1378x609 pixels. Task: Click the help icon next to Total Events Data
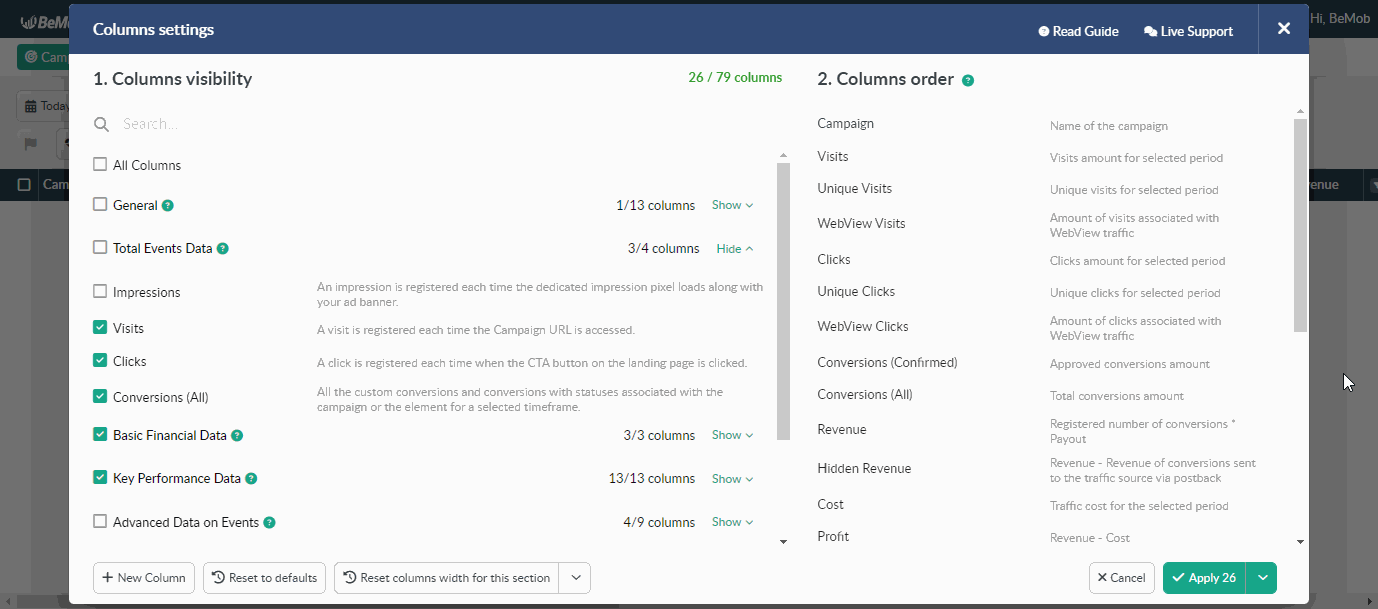click(223, 249)
